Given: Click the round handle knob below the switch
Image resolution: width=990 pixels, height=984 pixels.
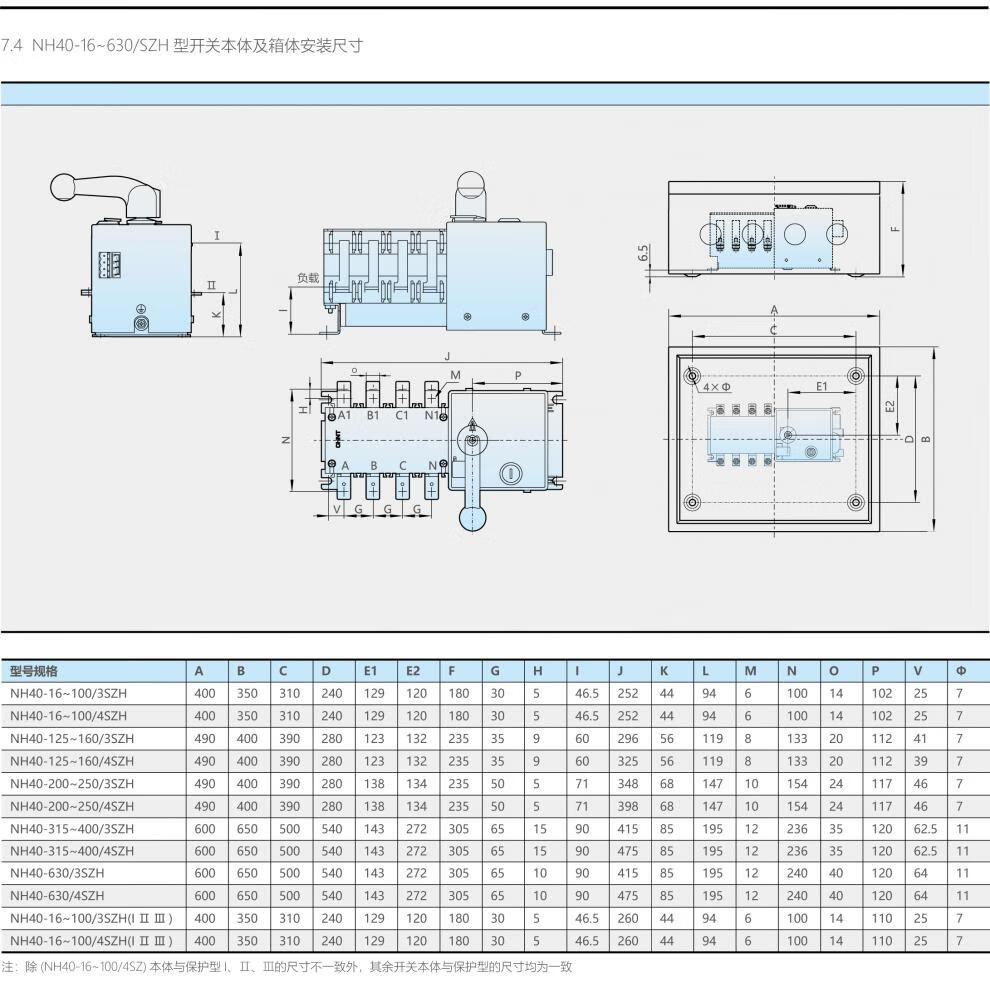Looking at the screenshot, I should [471, 517].
